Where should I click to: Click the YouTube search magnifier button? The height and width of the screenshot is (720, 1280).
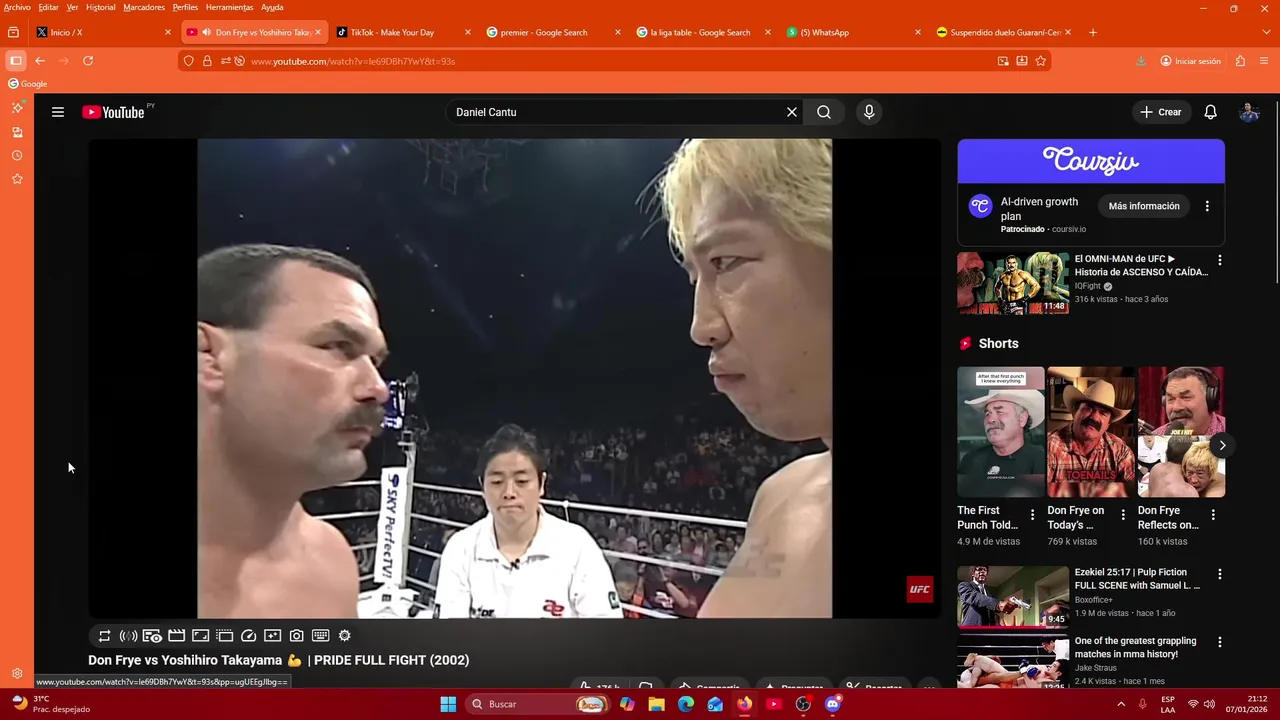[x=824, y=112]
